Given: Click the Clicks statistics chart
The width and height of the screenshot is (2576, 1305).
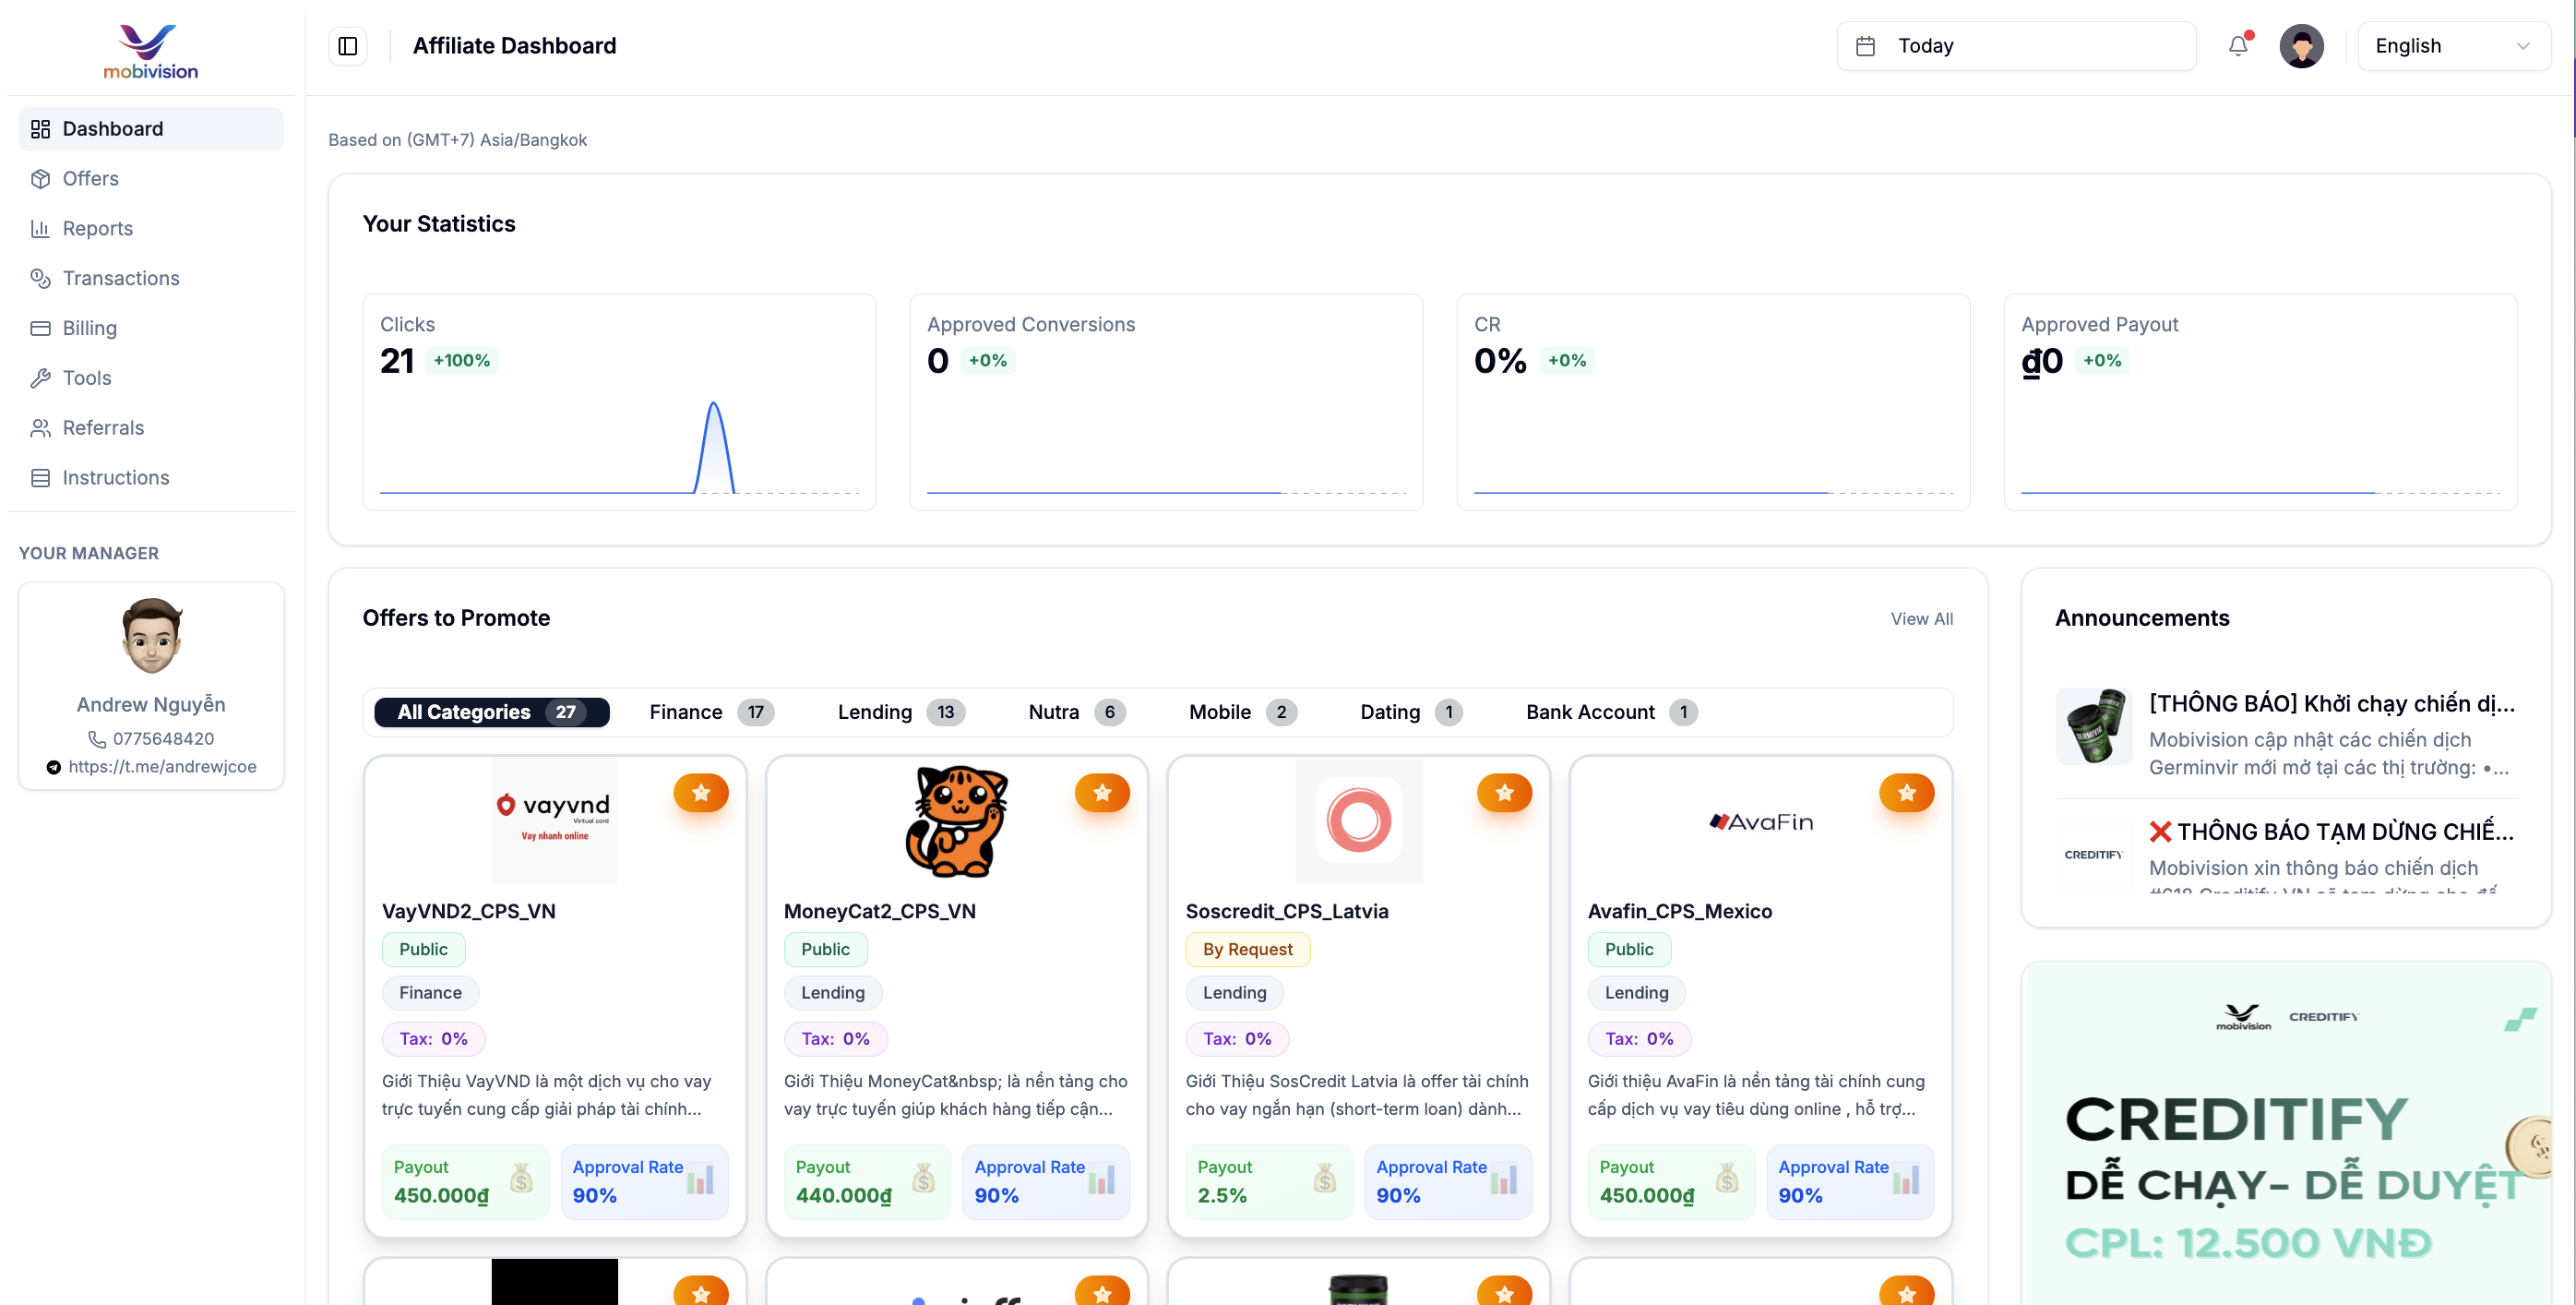Looking at the screenshot, I should (618, 448).
